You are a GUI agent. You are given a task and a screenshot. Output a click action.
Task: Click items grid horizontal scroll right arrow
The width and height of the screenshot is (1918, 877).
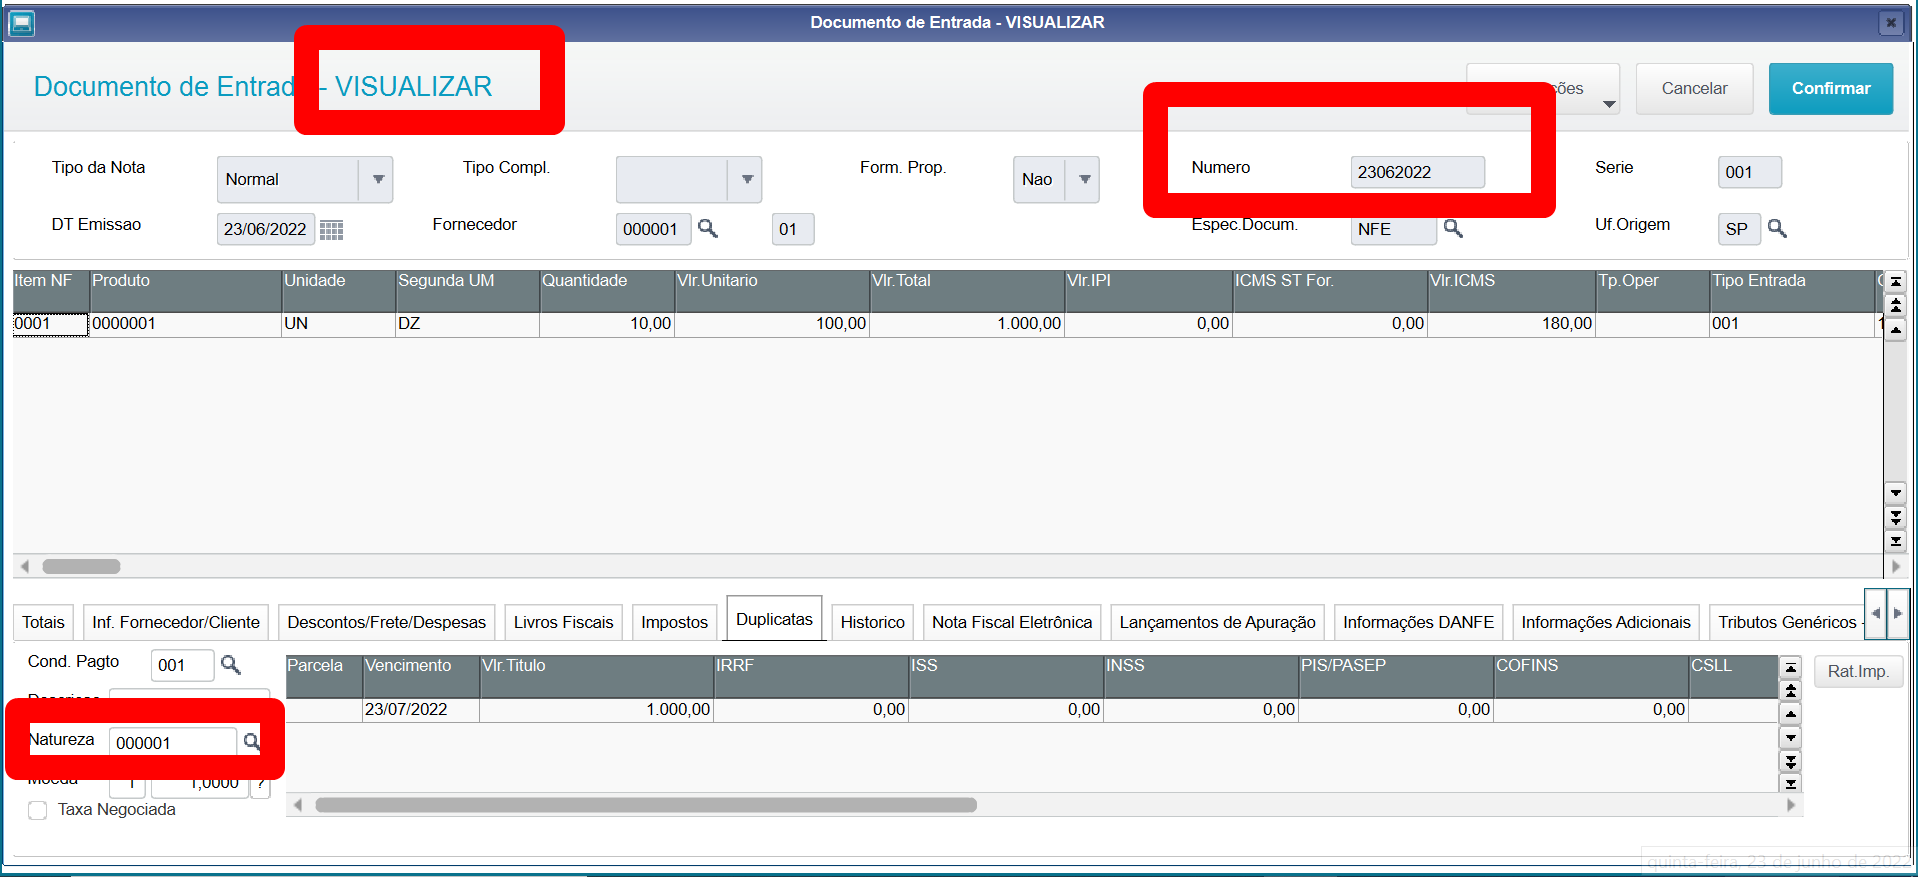[1895, 566]
